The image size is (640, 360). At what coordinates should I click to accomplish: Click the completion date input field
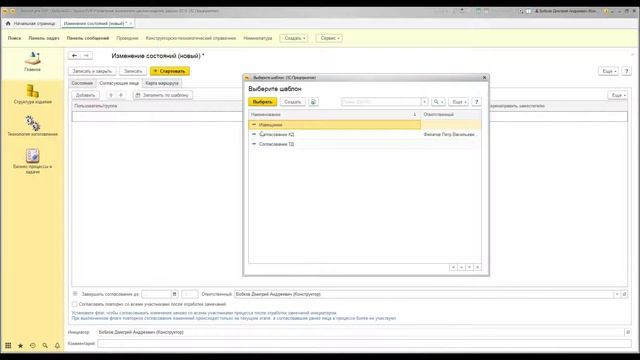tap(156, 294)
